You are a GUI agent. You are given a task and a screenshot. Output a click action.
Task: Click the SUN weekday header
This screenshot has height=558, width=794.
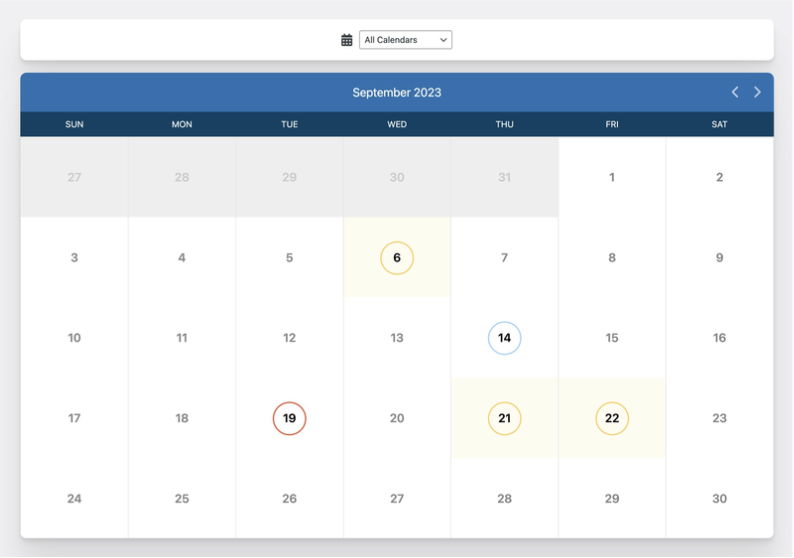[74, 124]
